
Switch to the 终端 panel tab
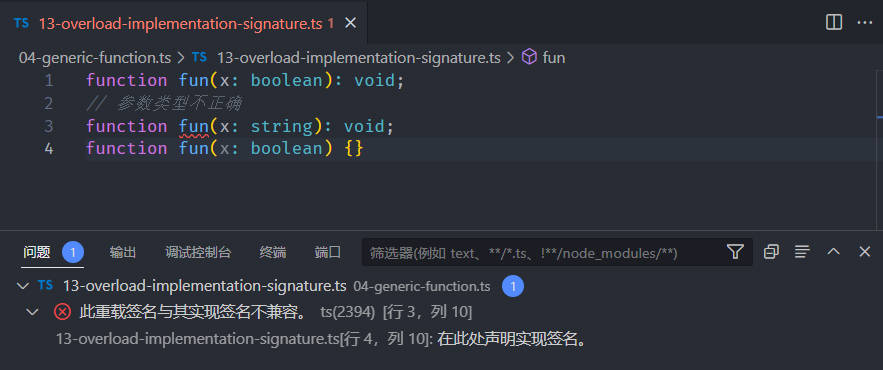(x=273, y=252)
